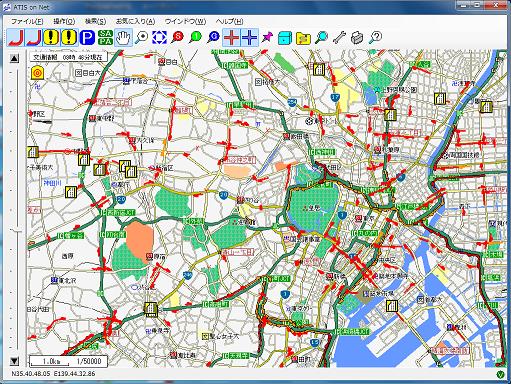Open the 検索(S) menu
The image size is (511, 384).
[x=95, y=21]
